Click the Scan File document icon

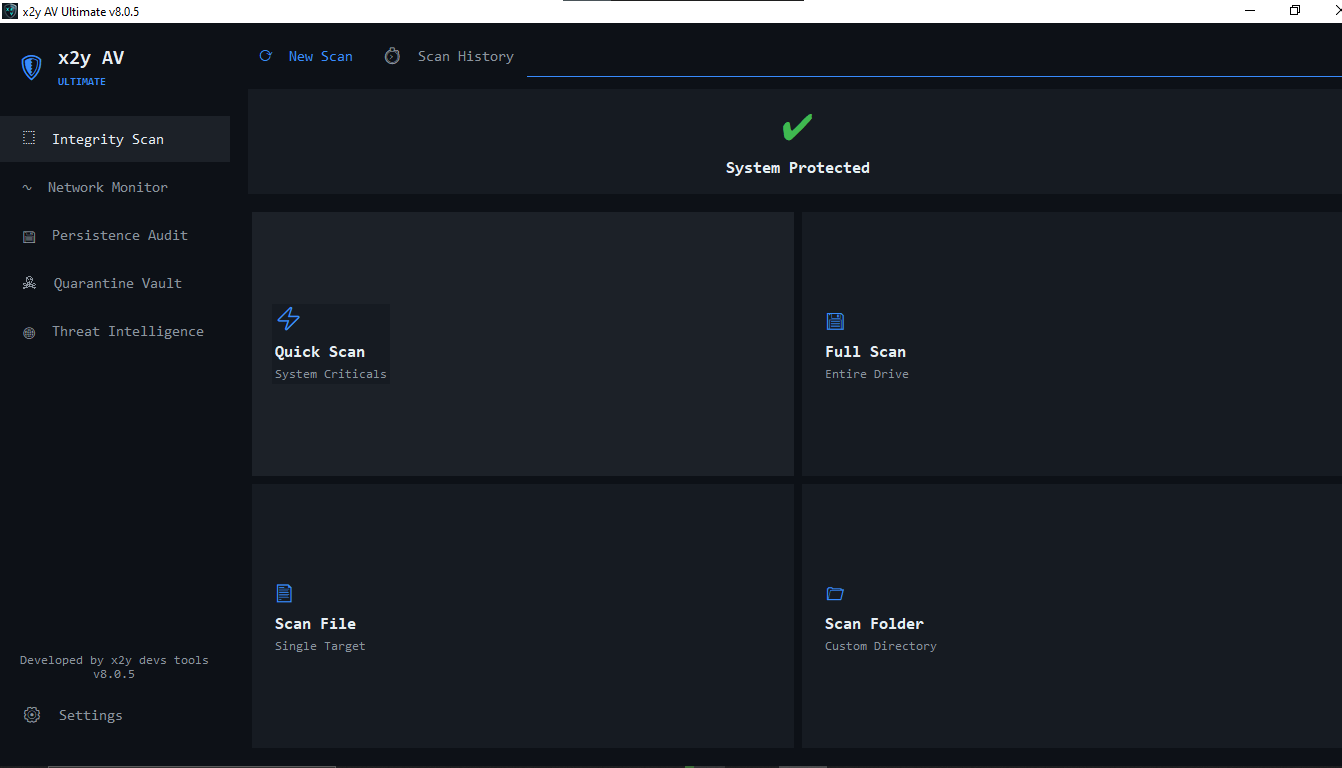pos(284,593)
